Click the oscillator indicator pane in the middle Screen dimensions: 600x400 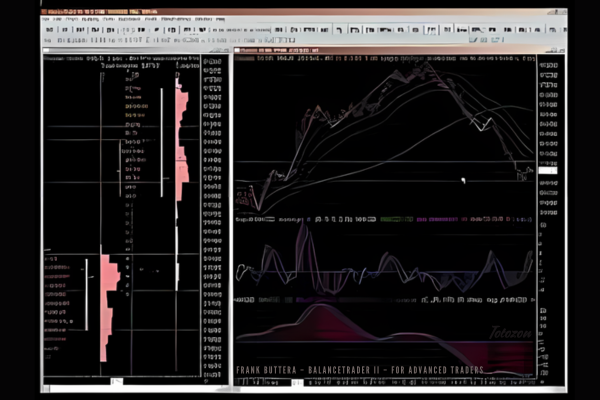point(385,265)
